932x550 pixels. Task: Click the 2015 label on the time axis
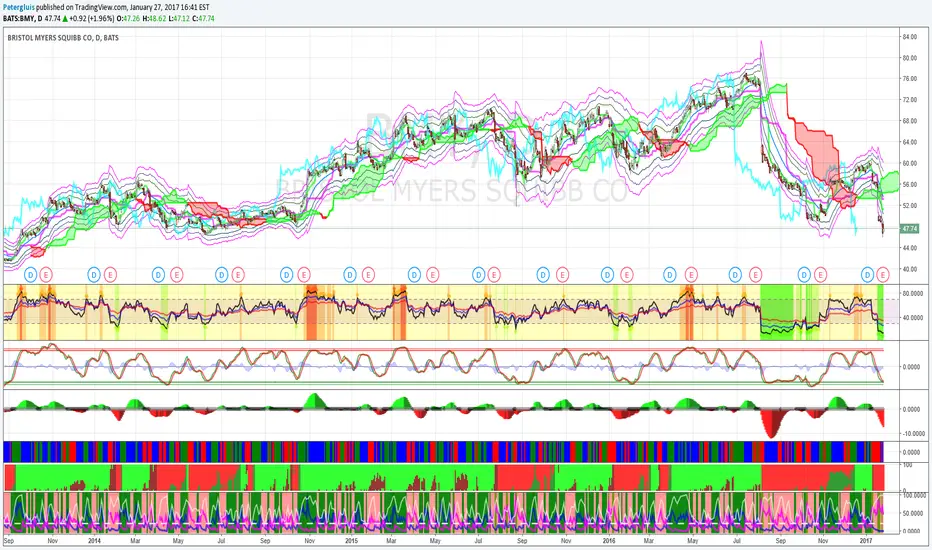point(351,541)
